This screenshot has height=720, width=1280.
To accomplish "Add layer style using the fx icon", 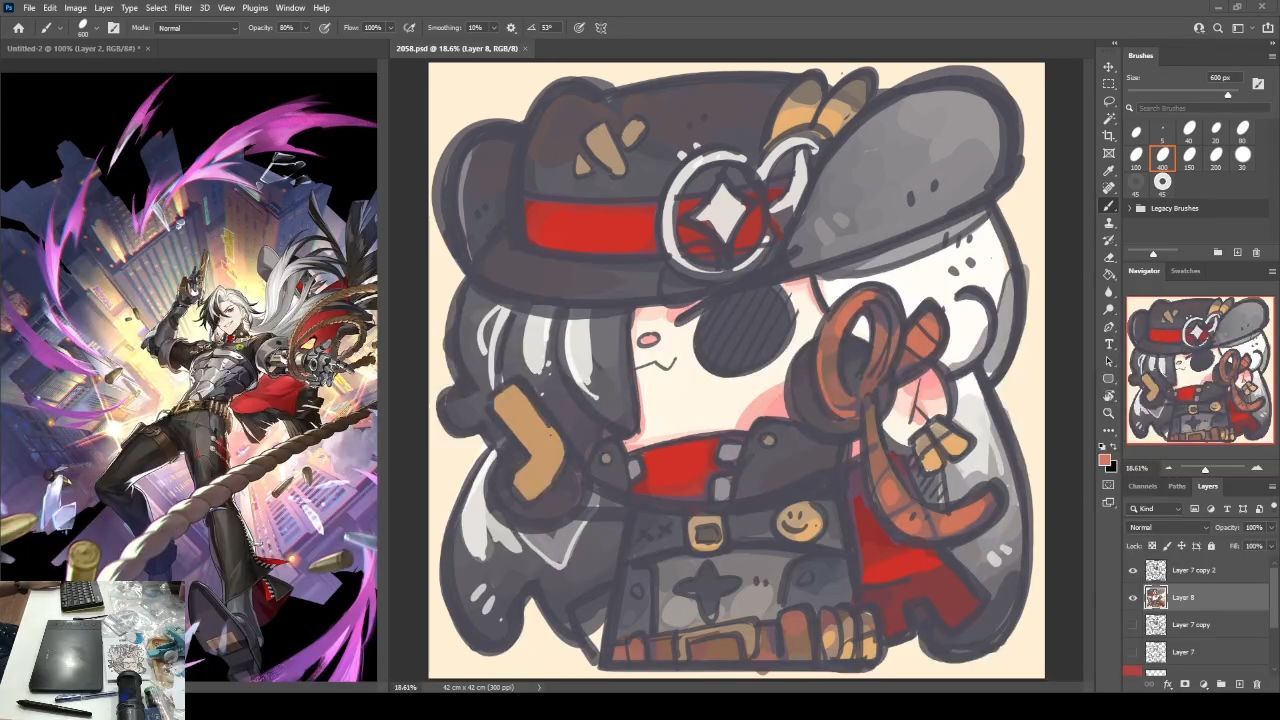I will coord(1167,685).
